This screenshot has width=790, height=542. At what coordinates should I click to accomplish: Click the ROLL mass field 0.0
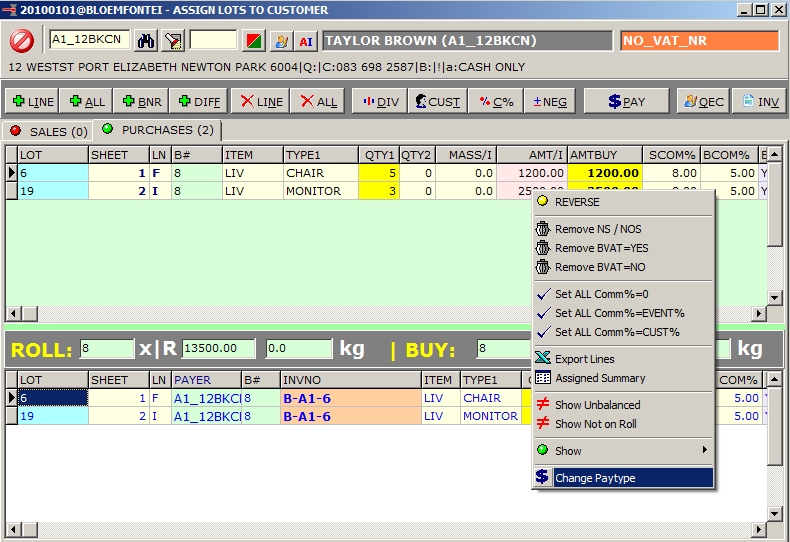[299, 349]
